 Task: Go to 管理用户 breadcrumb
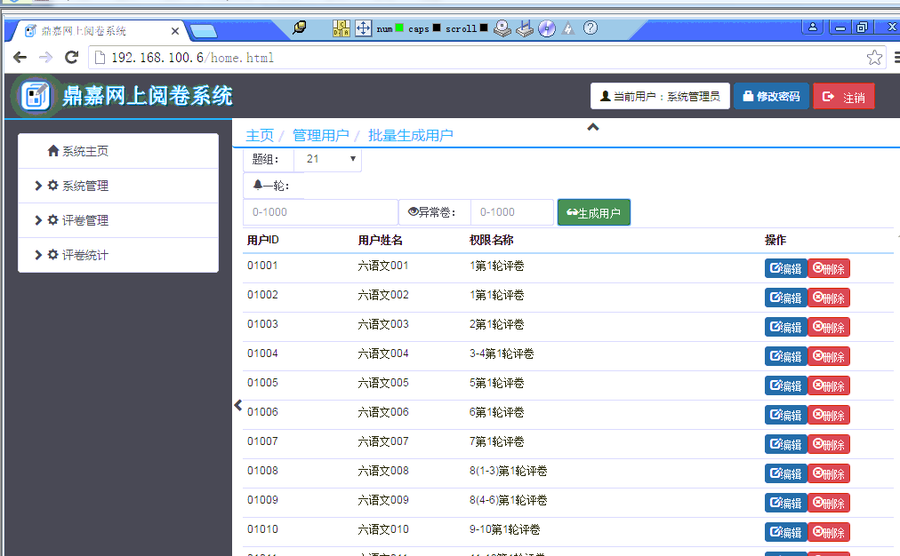click(x=320, y=135)
